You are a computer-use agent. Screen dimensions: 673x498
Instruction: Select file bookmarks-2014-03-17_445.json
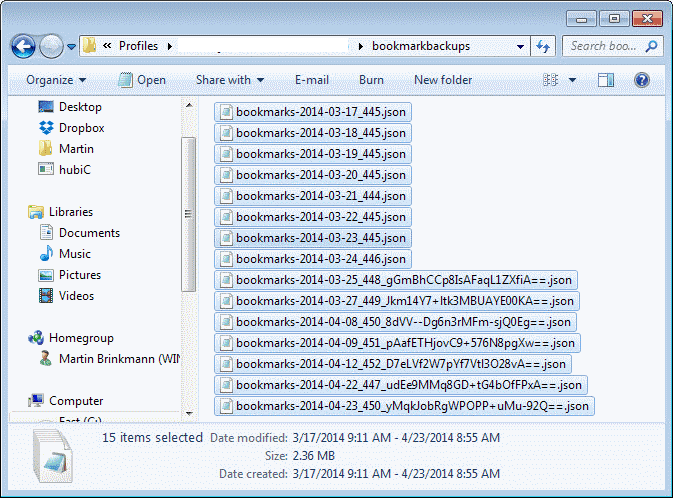pyautogui.click(x=313, y=112)
